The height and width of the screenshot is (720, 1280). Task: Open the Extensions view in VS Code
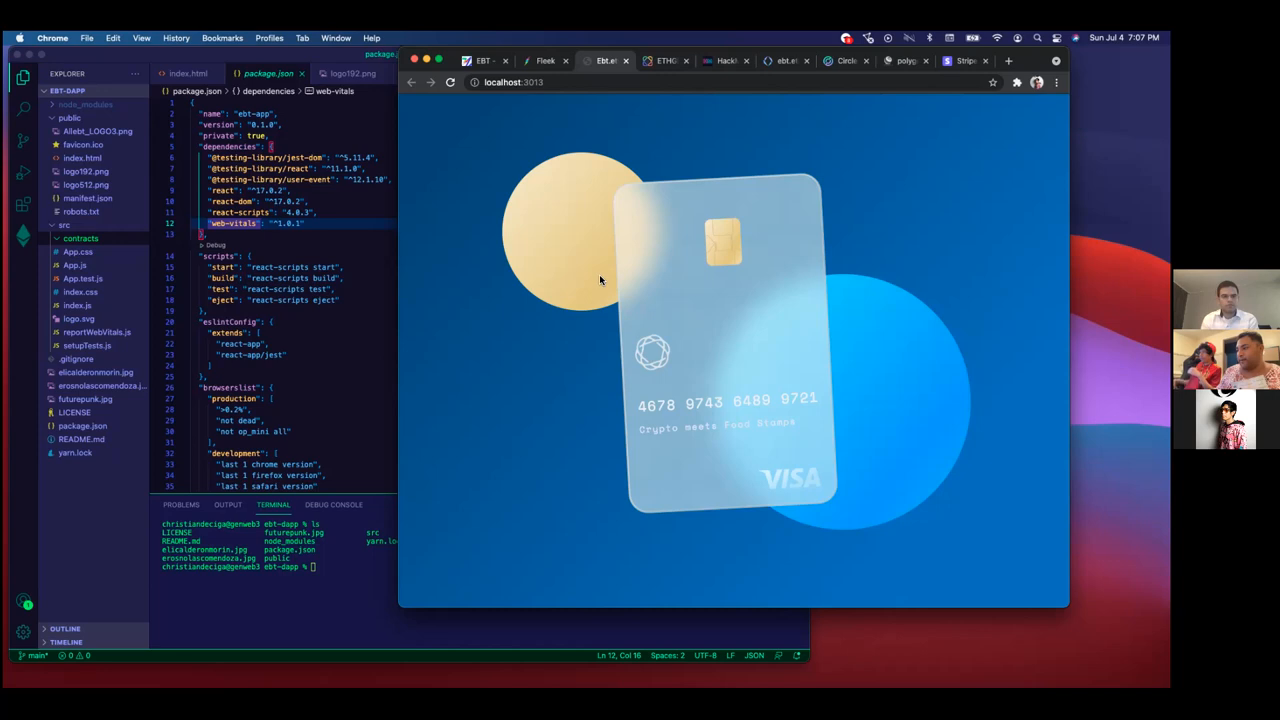22,205
